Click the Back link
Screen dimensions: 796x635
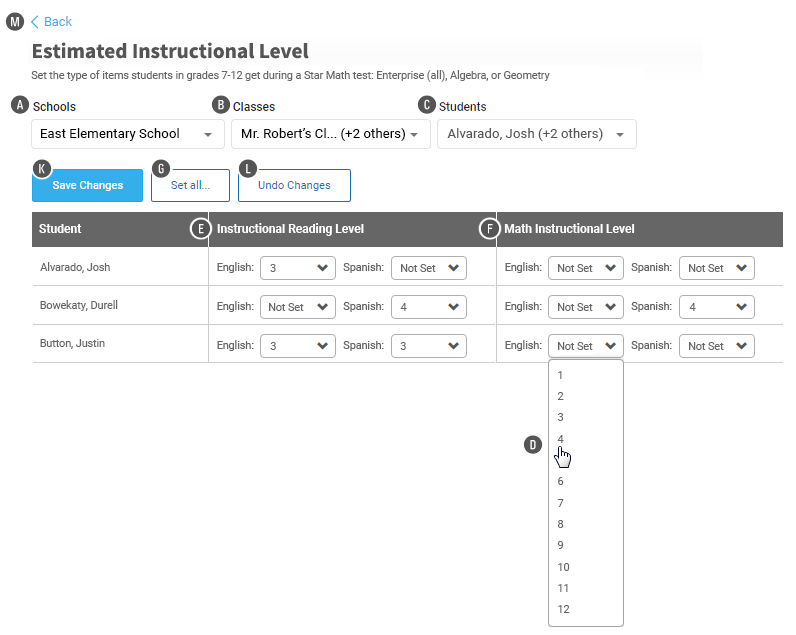coord(57,22)
